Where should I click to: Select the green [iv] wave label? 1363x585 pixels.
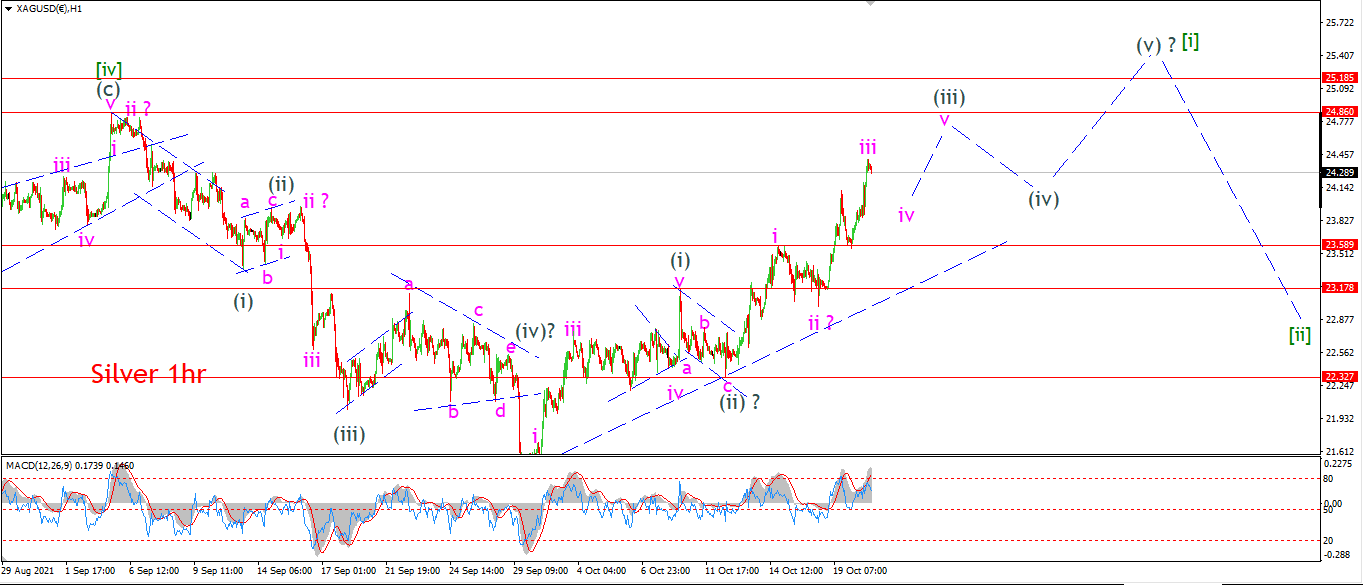109,69
